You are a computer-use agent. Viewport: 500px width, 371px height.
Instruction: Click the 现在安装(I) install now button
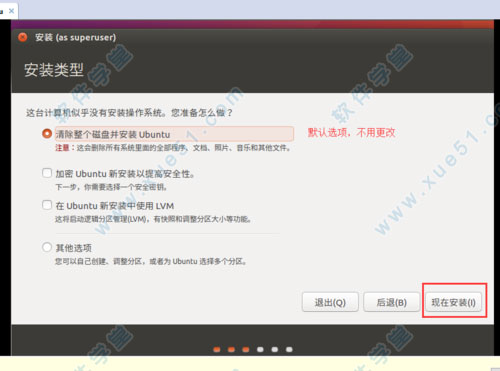click(453, 302)
